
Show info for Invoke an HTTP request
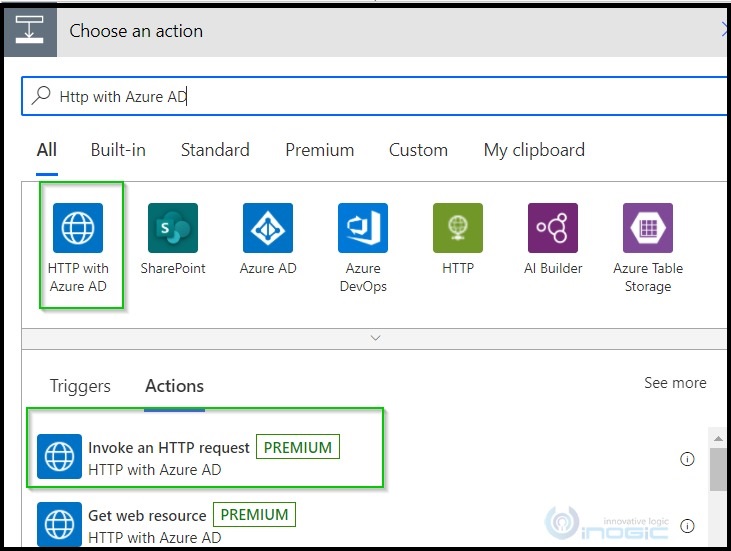click(x=687, y=459)
